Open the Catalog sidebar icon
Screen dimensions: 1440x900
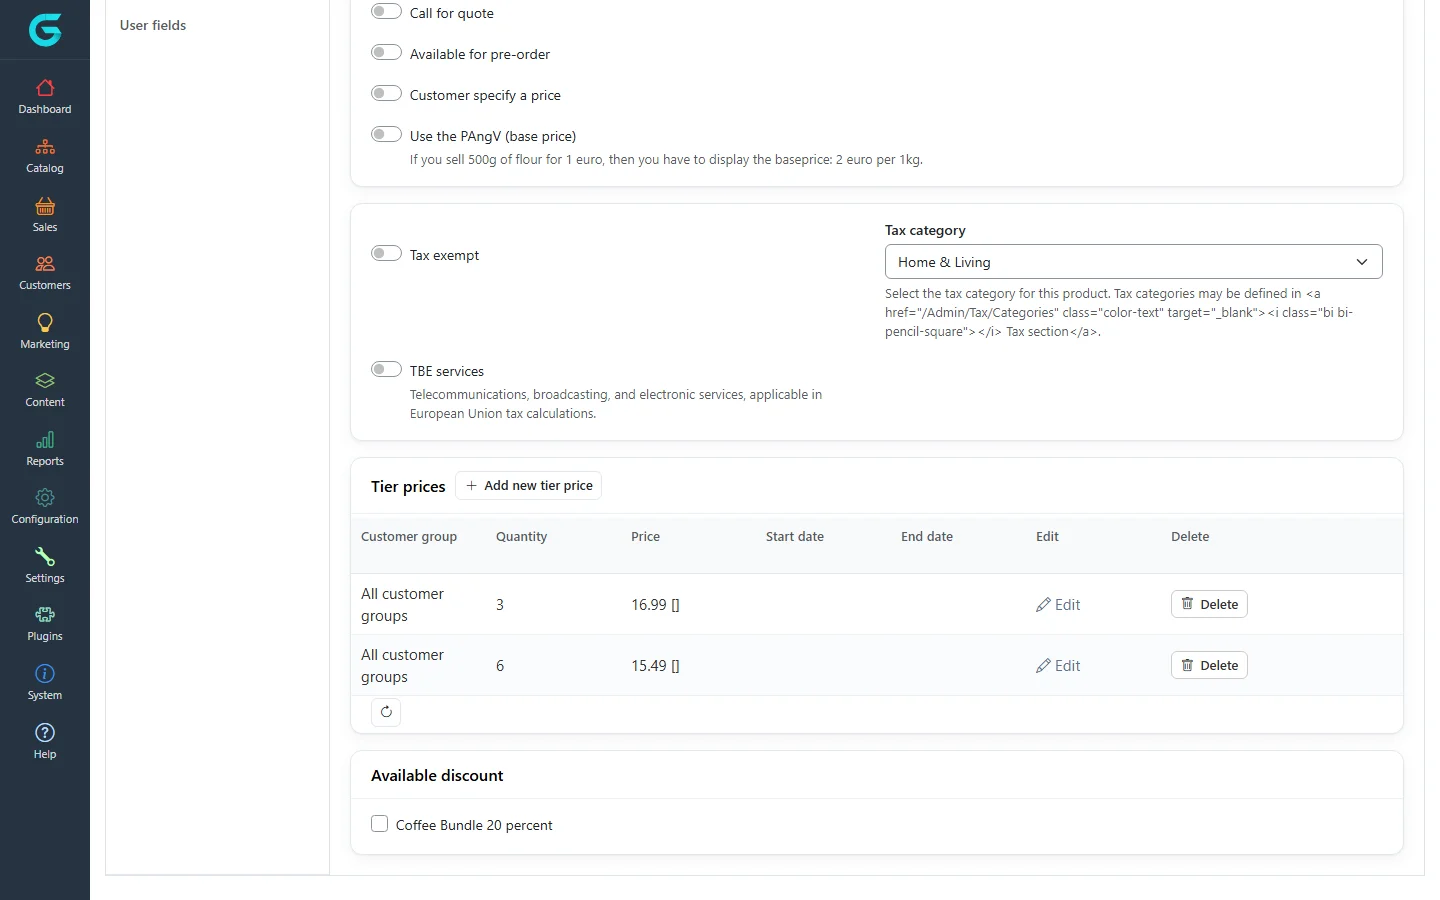click(45, 147)
